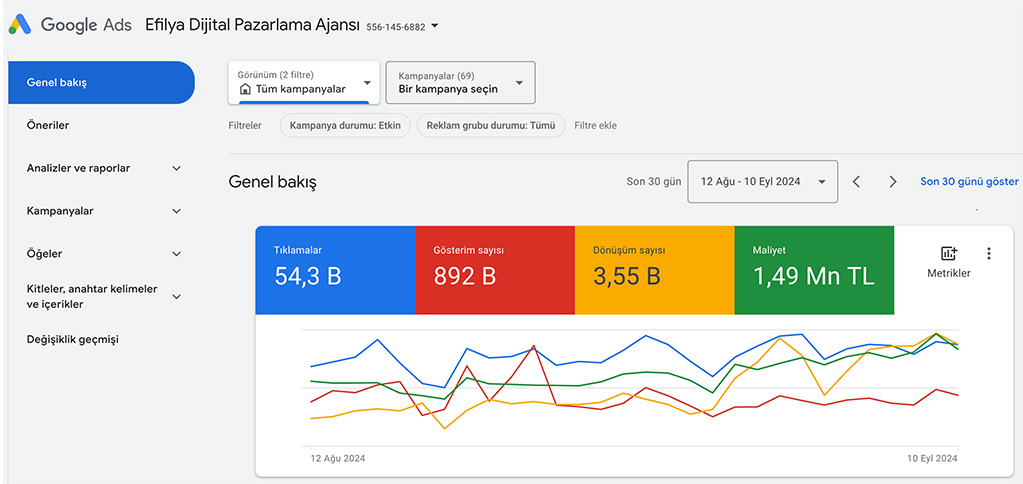The width and height of the screenshot is (1023, 484).
Task: Open the three-dot more options menu
Action: tap(989, 254)
